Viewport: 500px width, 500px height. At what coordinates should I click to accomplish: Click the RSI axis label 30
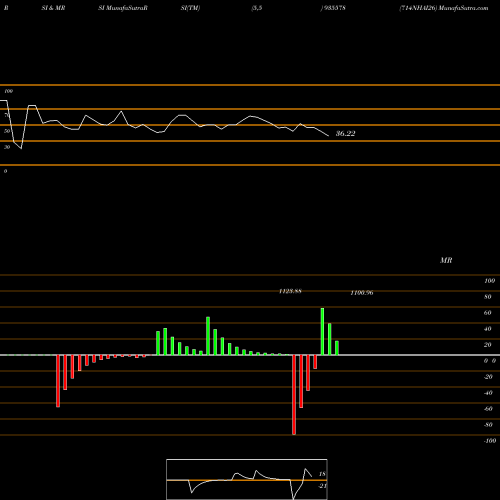[x=7, y=147]
